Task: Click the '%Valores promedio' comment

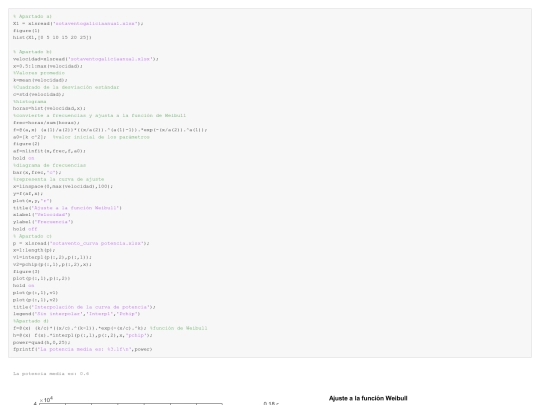Action: pos(39,73)
